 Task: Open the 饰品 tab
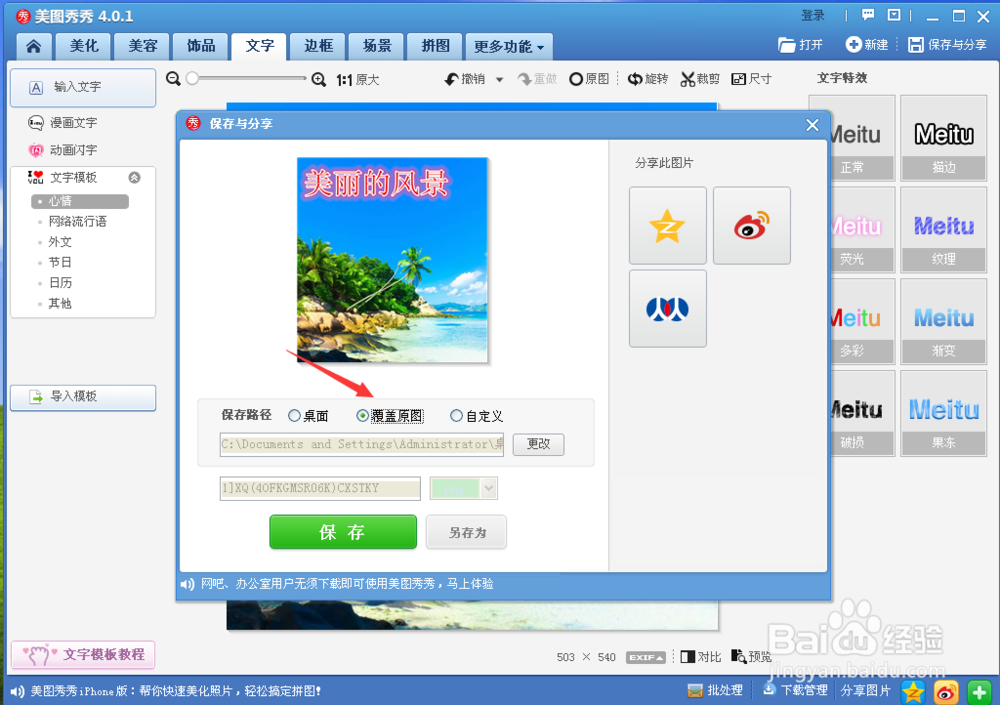click(201, 46)
